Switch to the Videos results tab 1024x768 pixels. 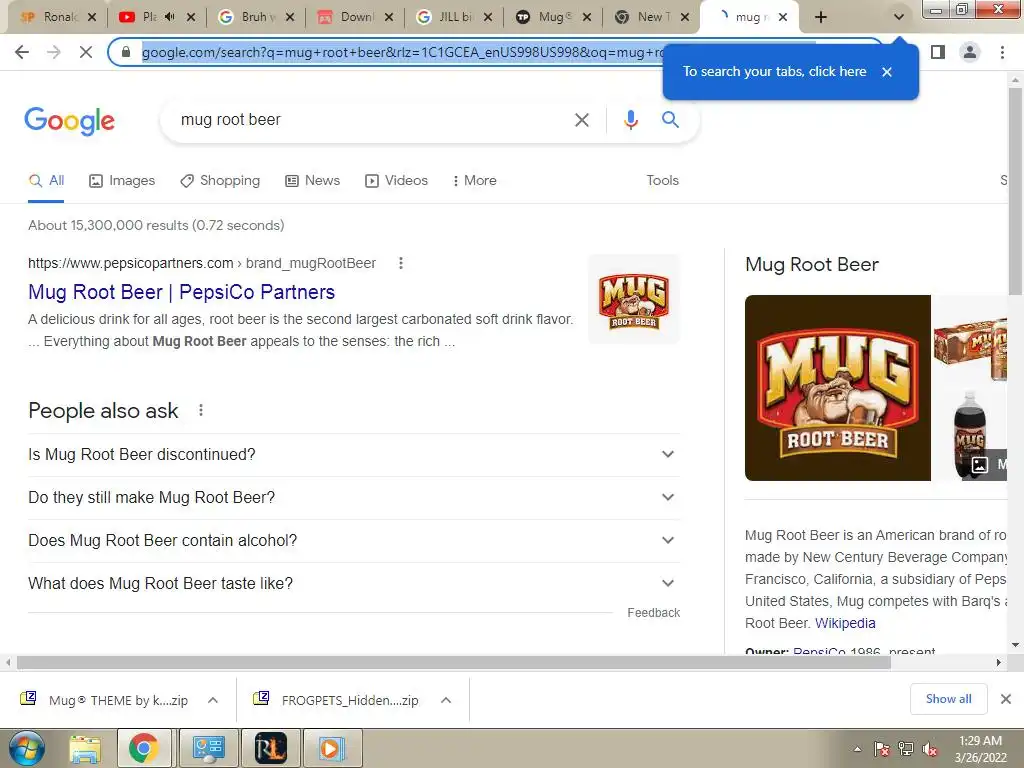[x=396, y=181]
